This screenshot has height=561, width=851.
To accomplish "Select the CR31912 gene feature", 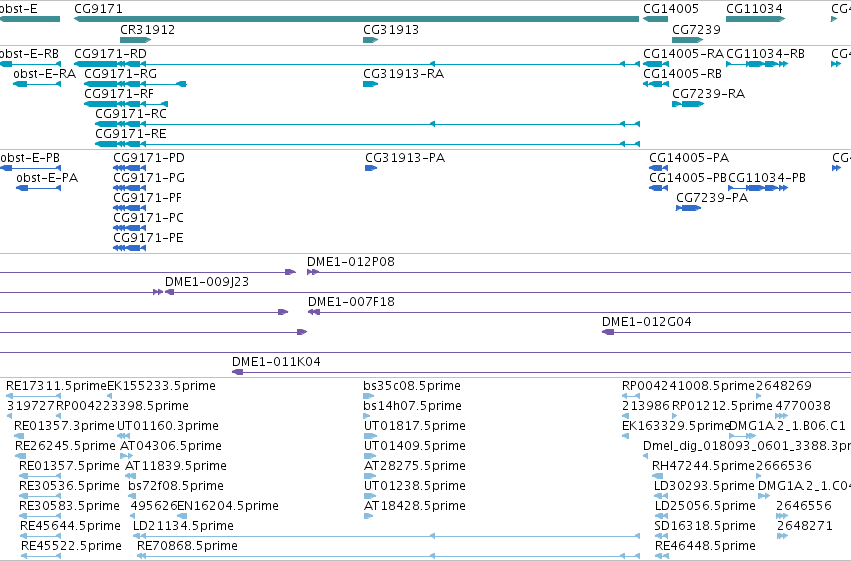I will pos(135,40).
